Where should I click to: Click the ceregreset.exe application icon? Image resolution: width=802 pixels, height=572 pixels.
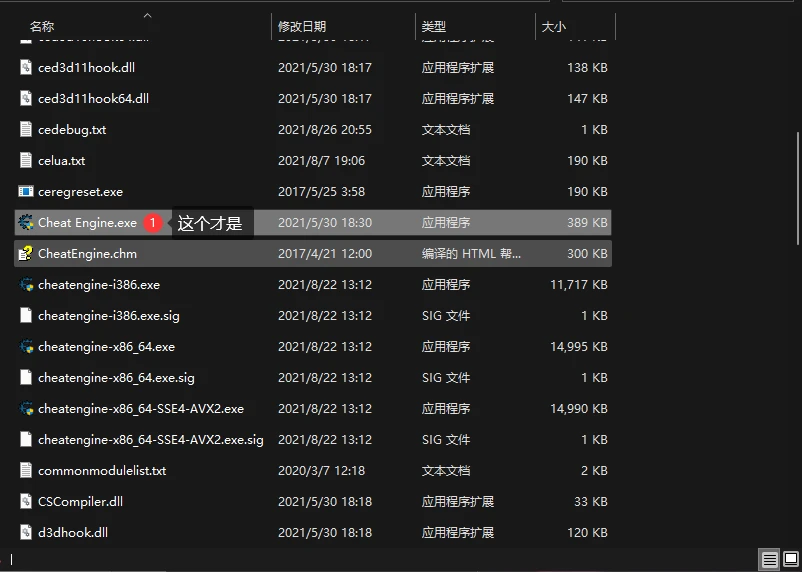[26, 191]
